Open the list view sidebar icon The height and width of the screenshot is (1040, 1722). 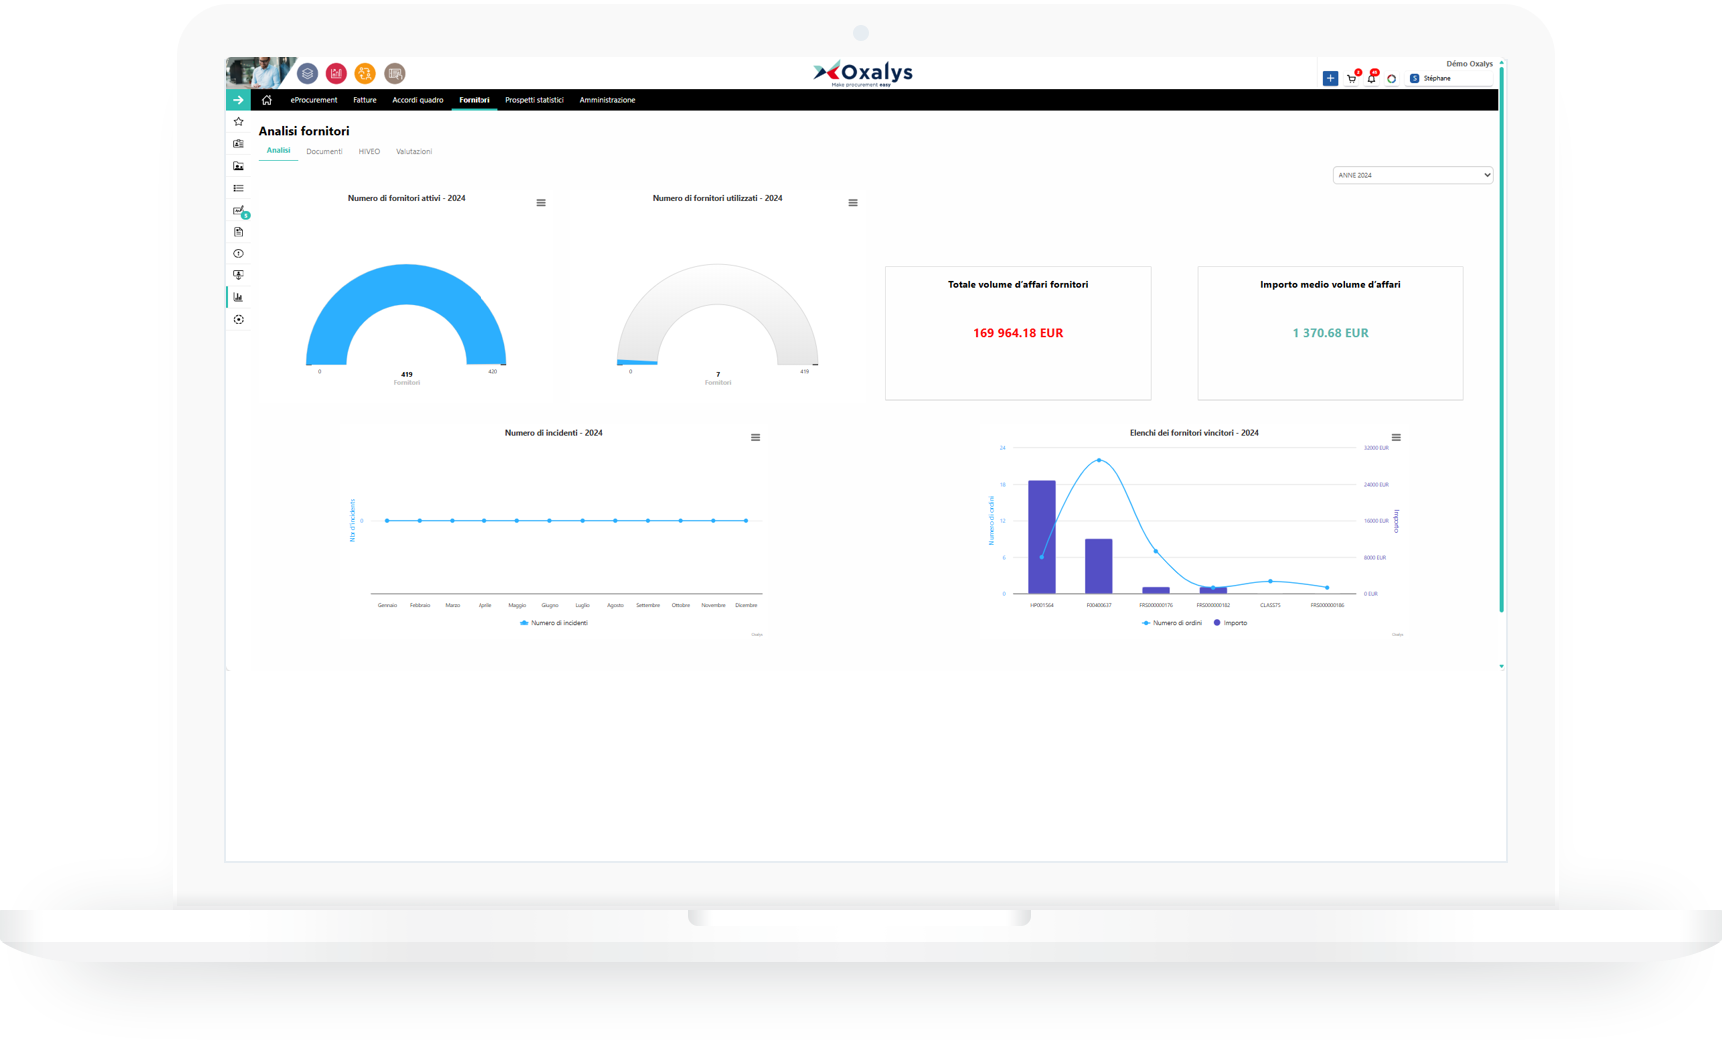tap(238, 188)
